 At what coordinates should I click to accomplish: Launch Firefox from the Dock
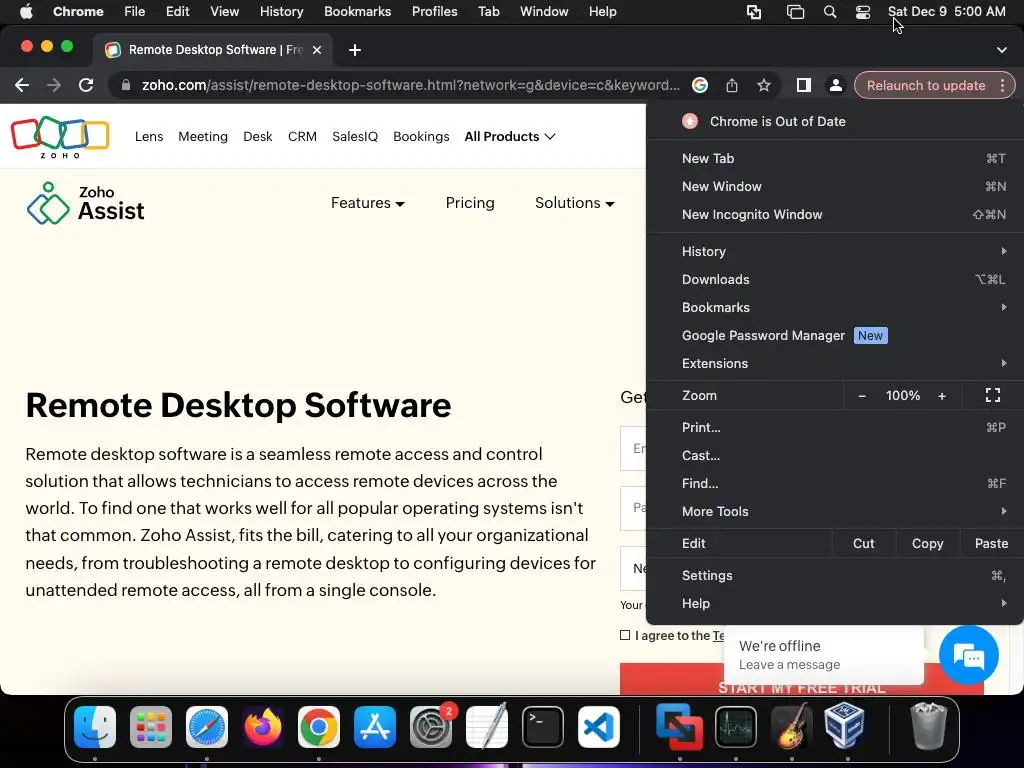tap(263, 727)
